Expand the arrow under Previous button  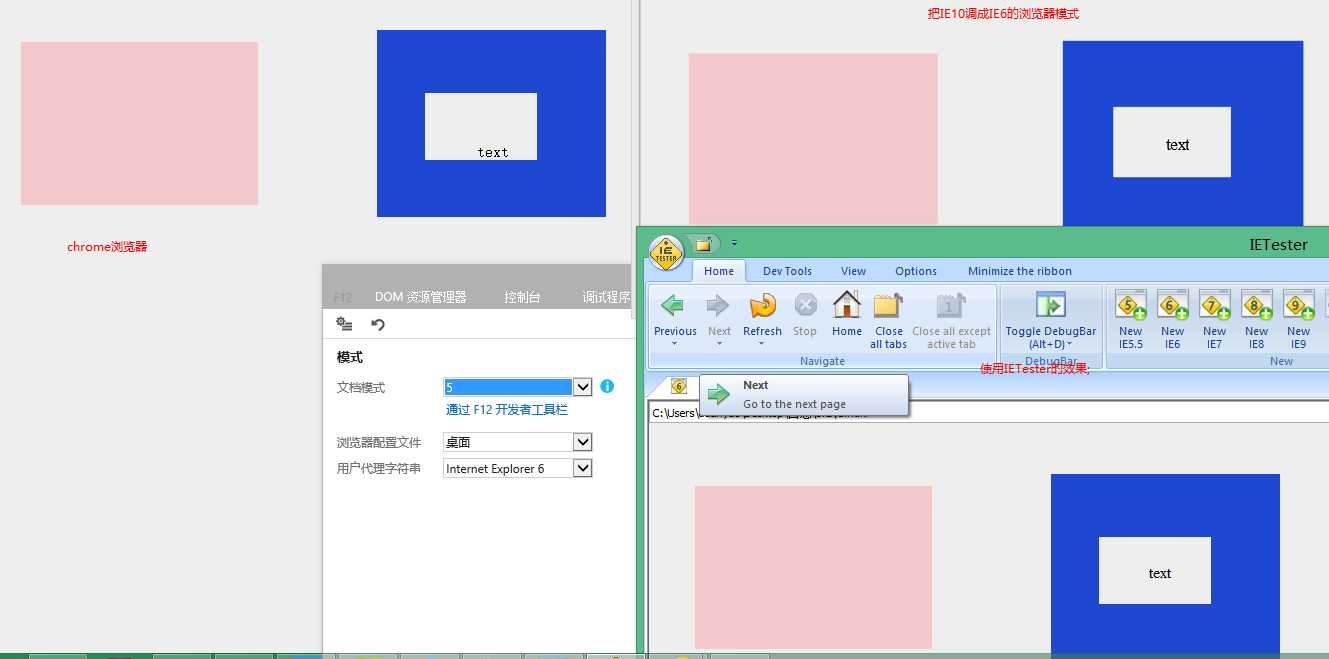tap(675, 344)
